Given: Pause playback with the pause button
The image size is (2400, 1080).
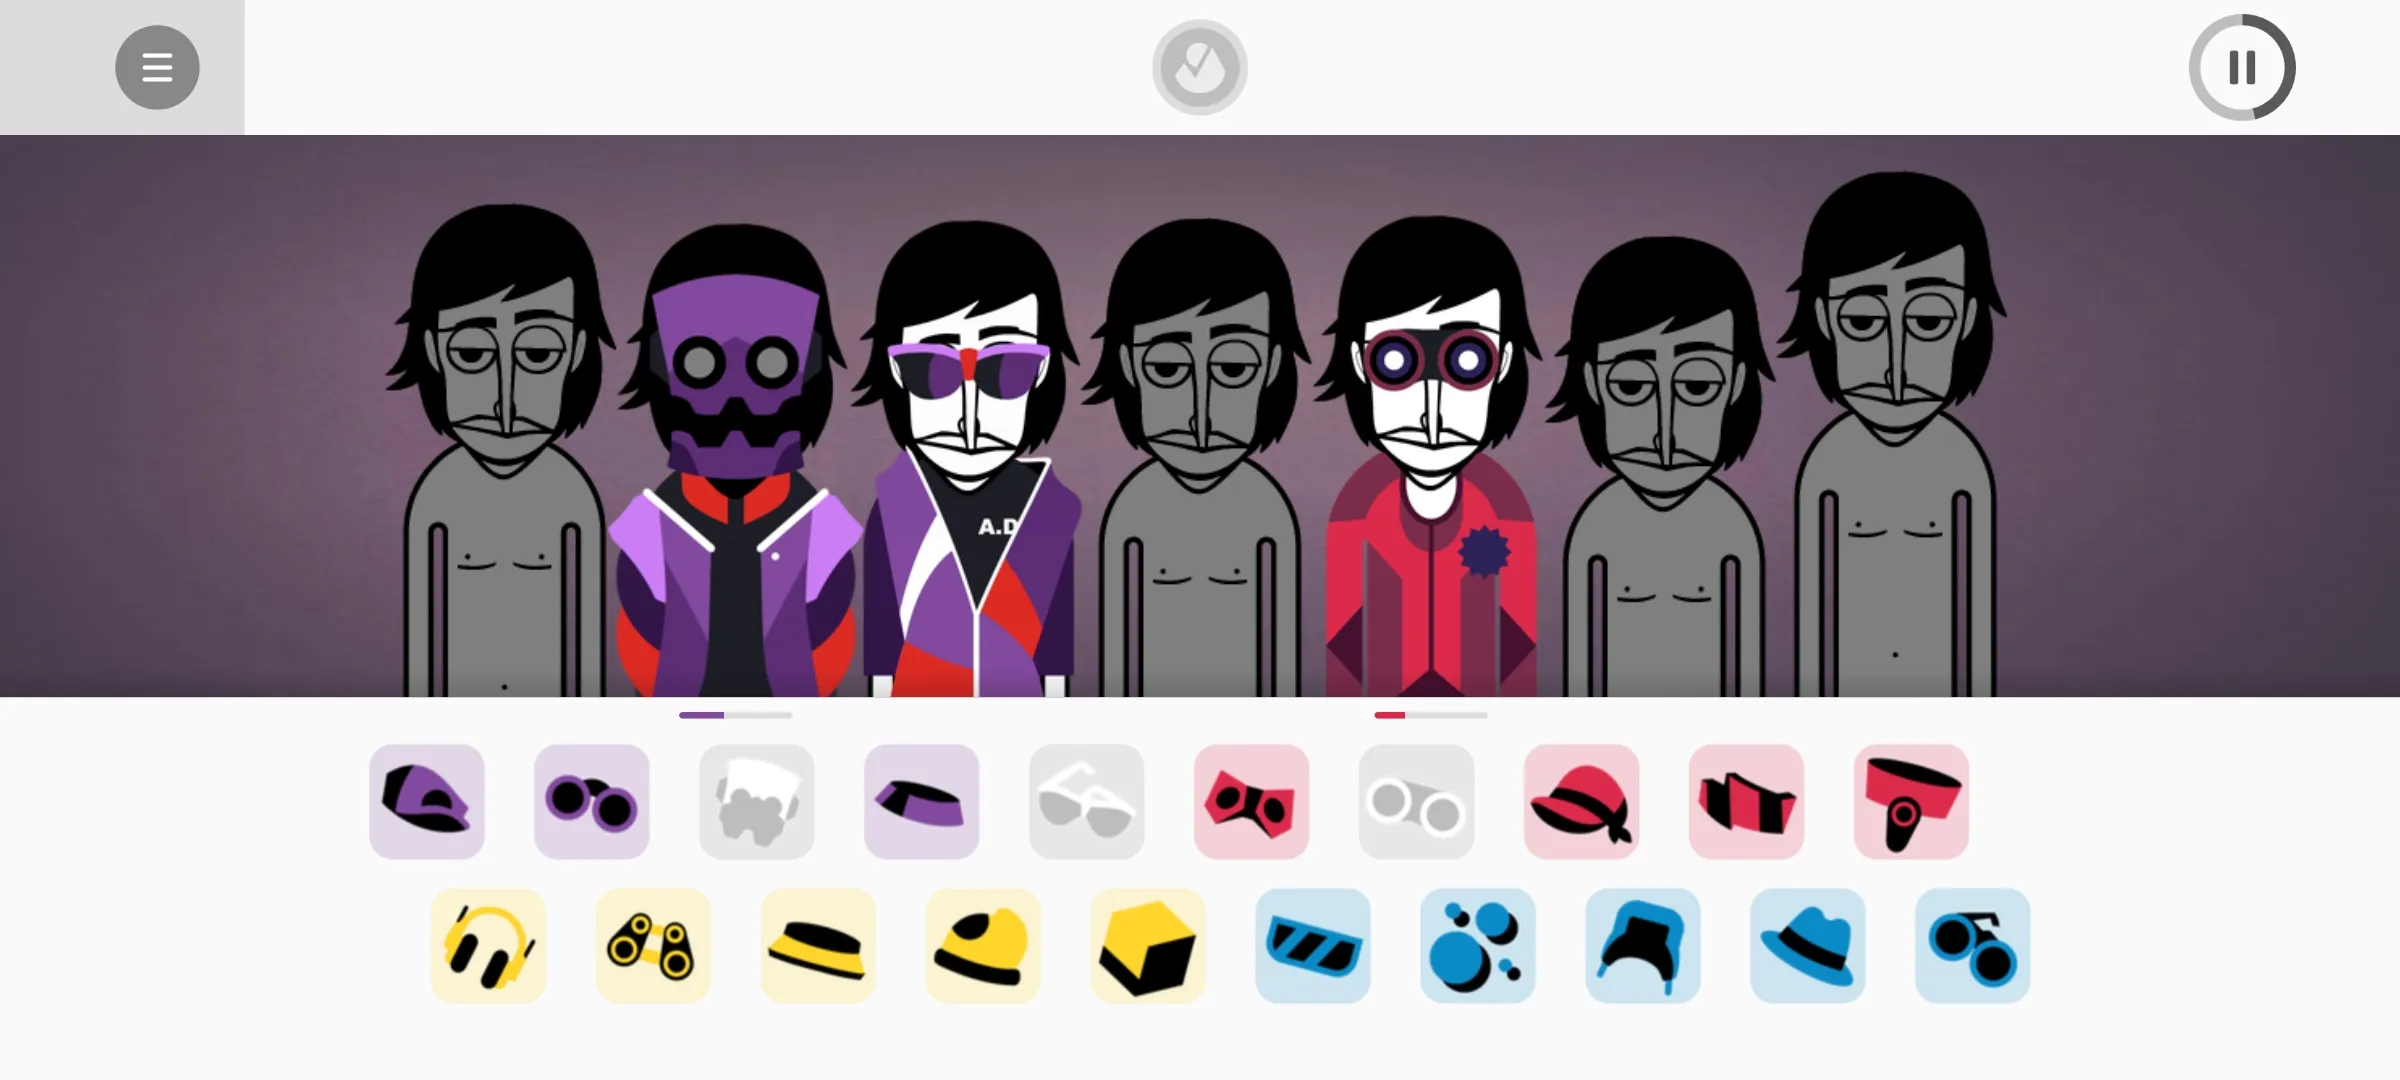Looking at the screenshot, I should [x=2242, y=67].
